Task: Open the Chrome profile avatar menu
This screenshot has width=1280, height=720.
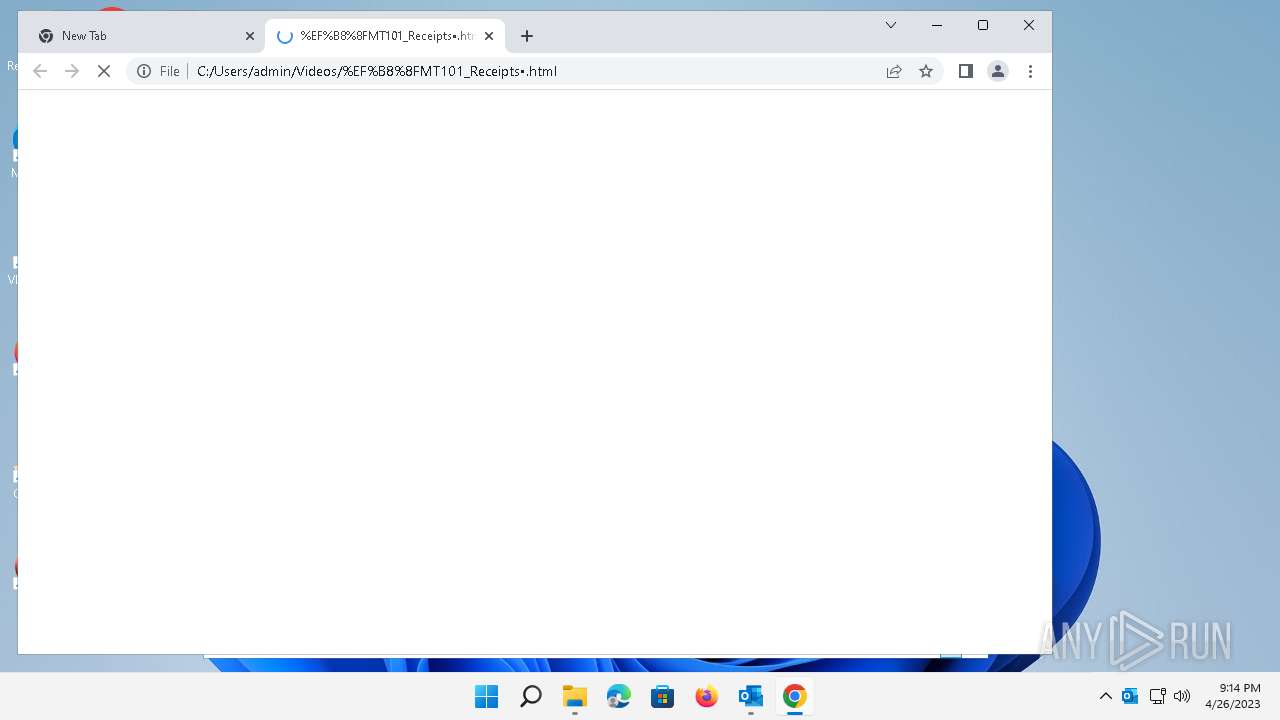Action: tap(998, 71)
